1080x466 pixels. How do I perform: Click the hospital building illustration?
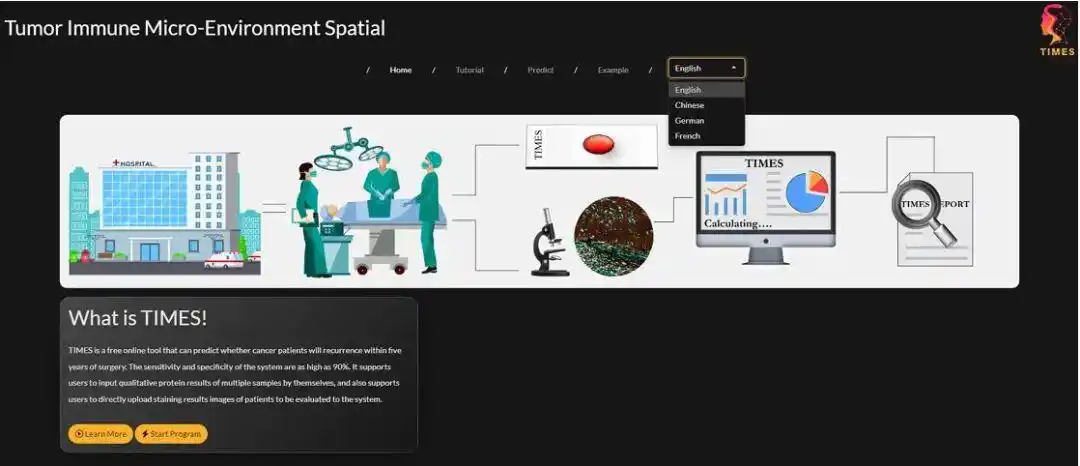click(165, 213)
